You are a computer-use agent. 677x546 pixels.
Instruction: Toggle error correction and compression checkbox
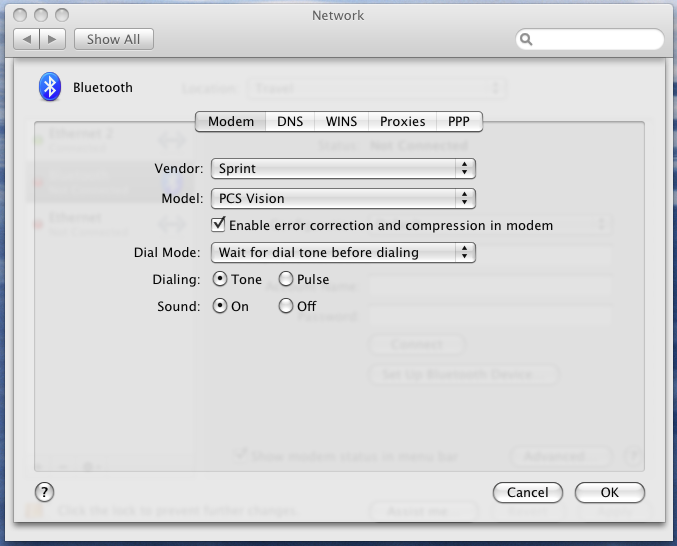218,224
